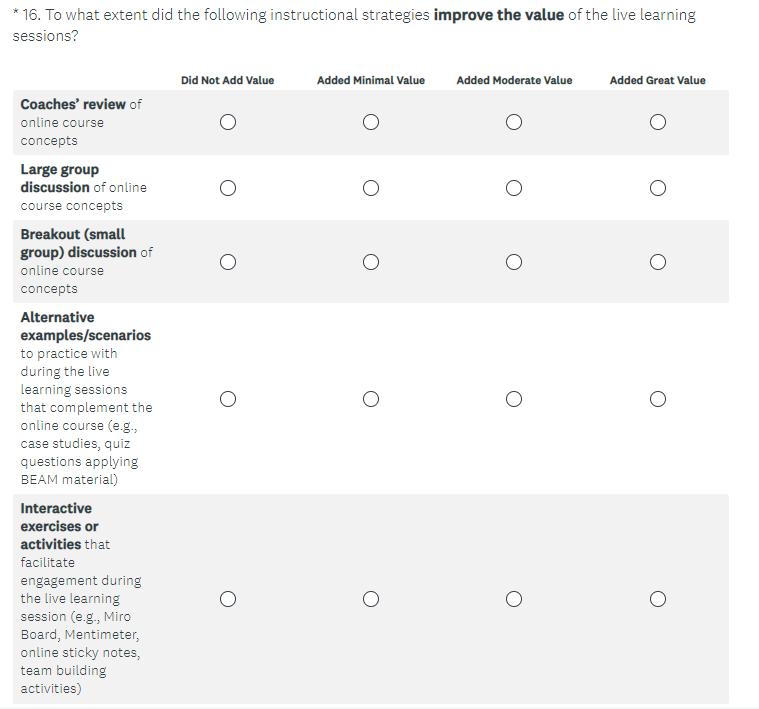Set Interactive exercises to 'Did Not Add Value'
The width and height of the screenshot is (759, 709).
click(x=228, y=599)
